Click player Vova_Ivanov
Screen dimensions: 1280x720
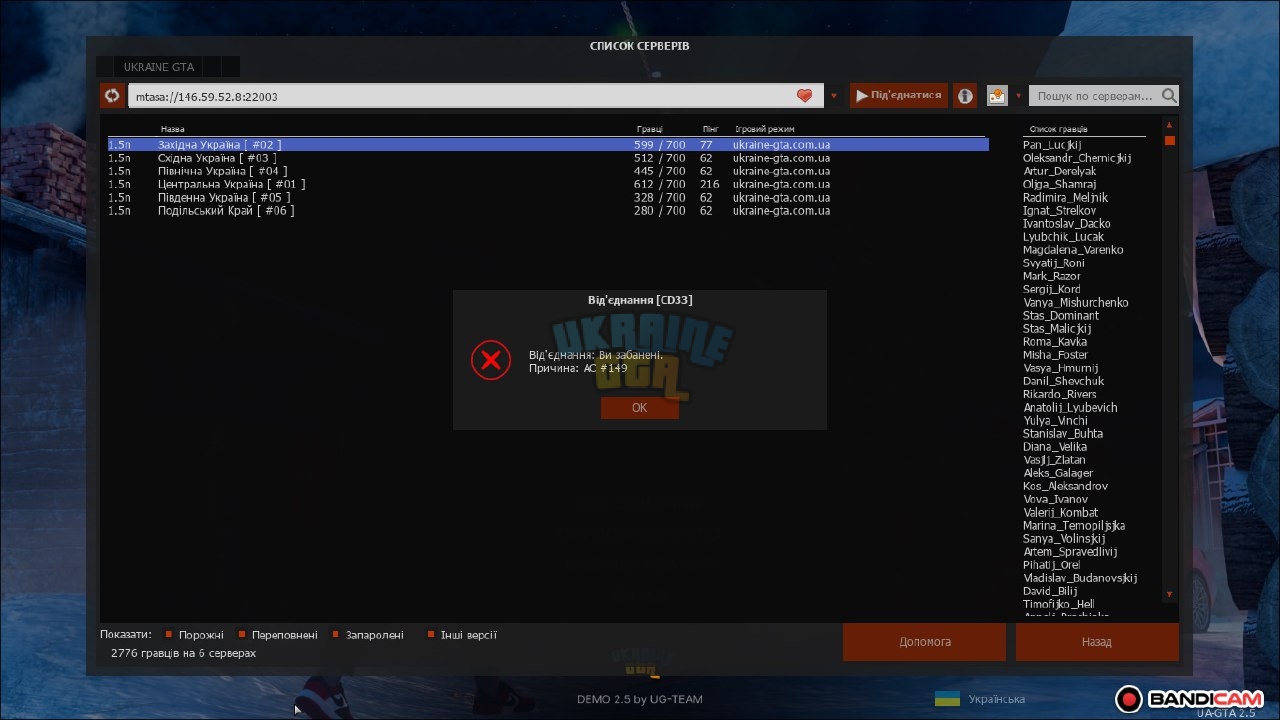1055,499
